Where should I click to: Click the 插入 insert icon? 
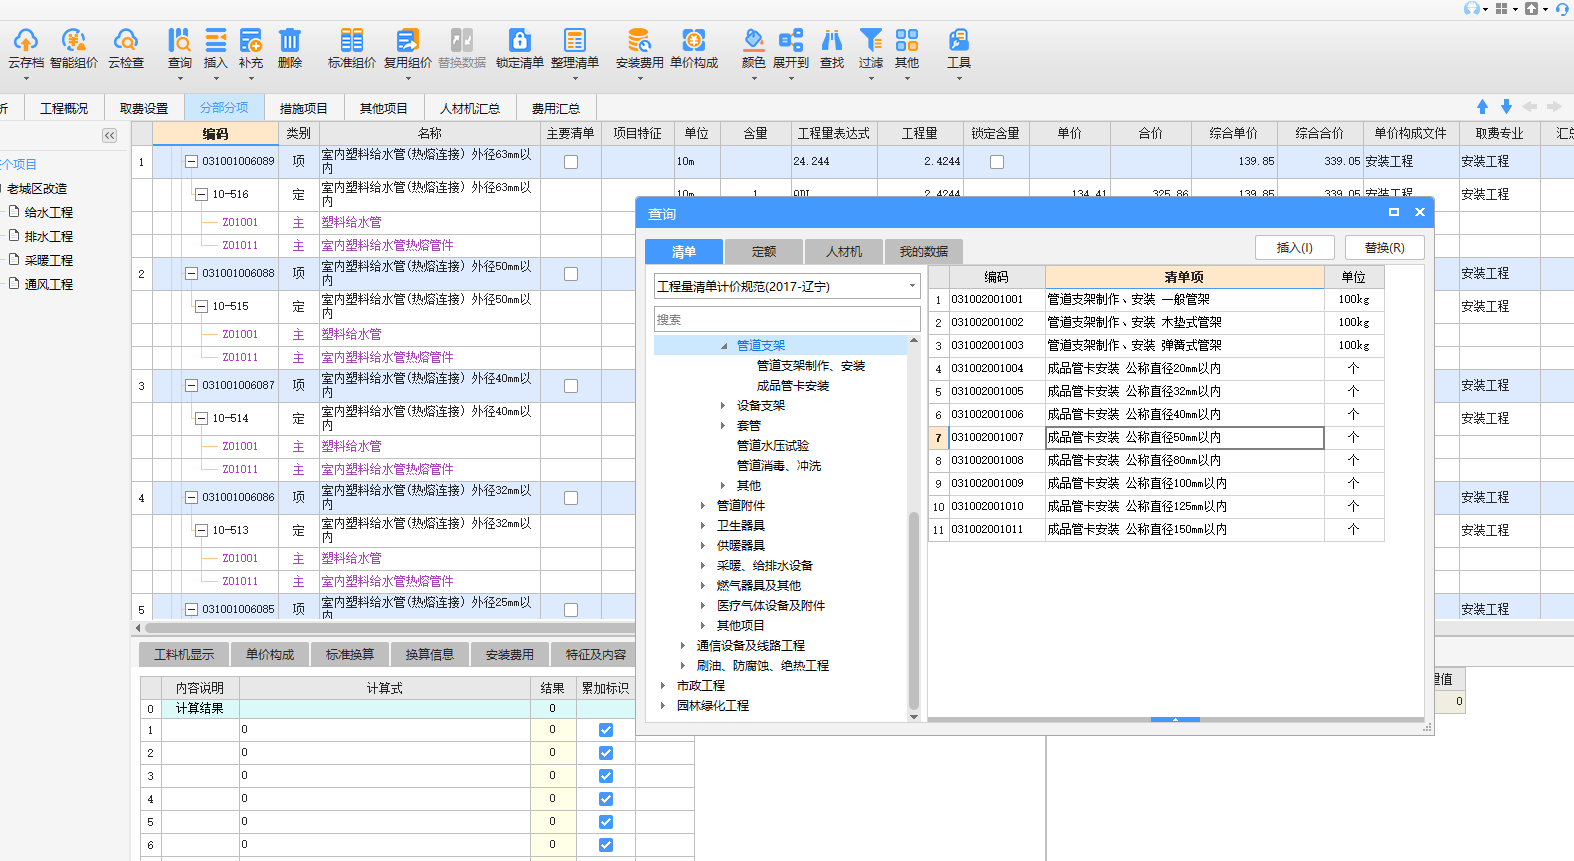coord(216,41)
